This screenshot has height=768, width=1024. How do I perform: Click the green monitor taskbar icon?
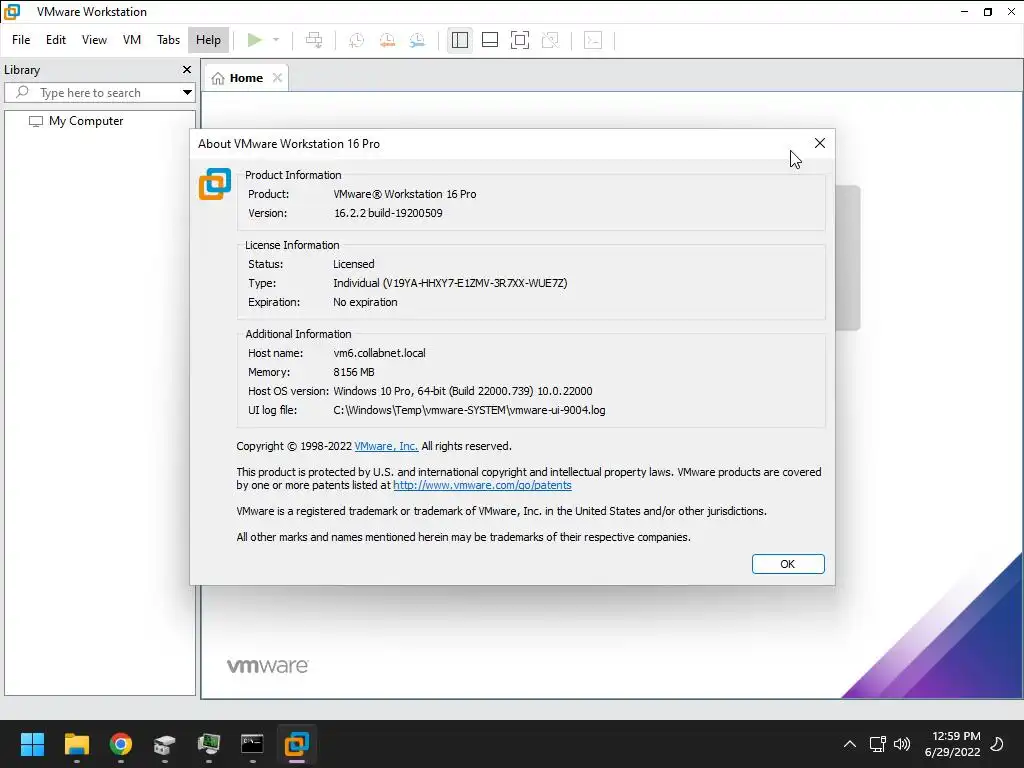[x=208, y=744]
